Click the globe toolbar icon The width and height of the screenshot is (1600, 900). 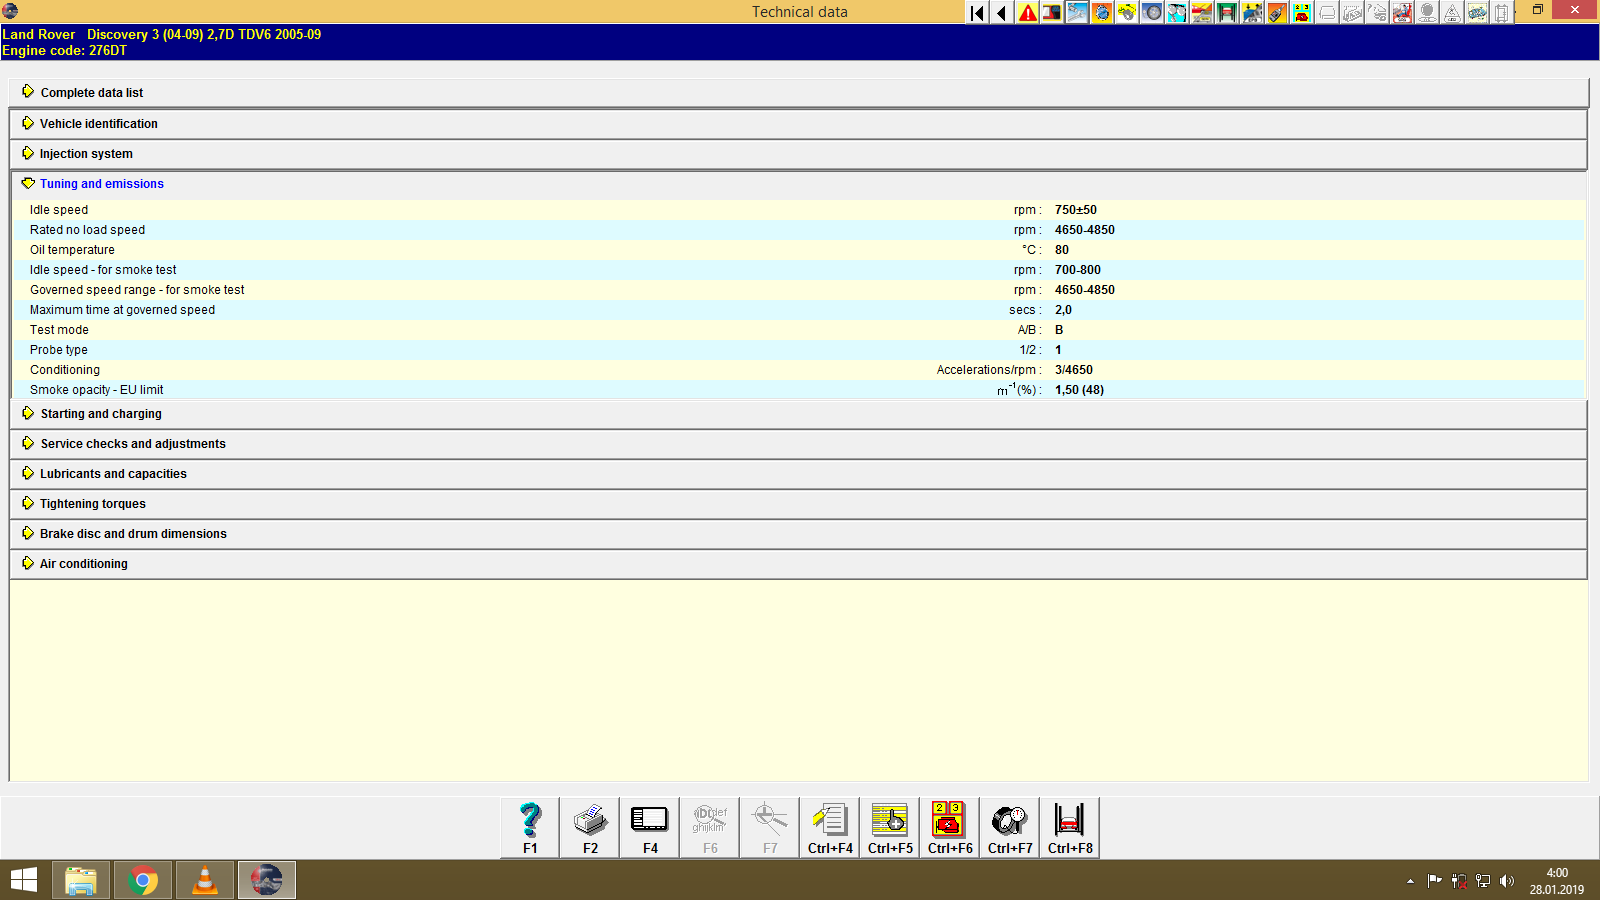pos(1103,13)
